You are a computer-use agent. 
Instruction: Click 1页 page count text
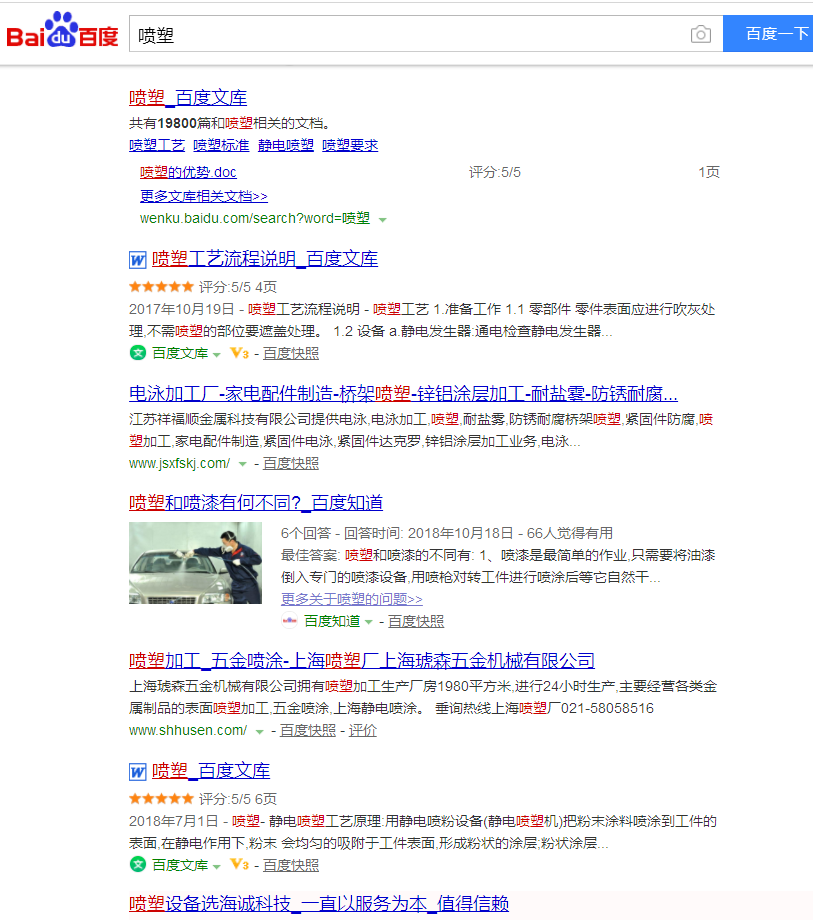pyautogui.click(x=709, y=172)
